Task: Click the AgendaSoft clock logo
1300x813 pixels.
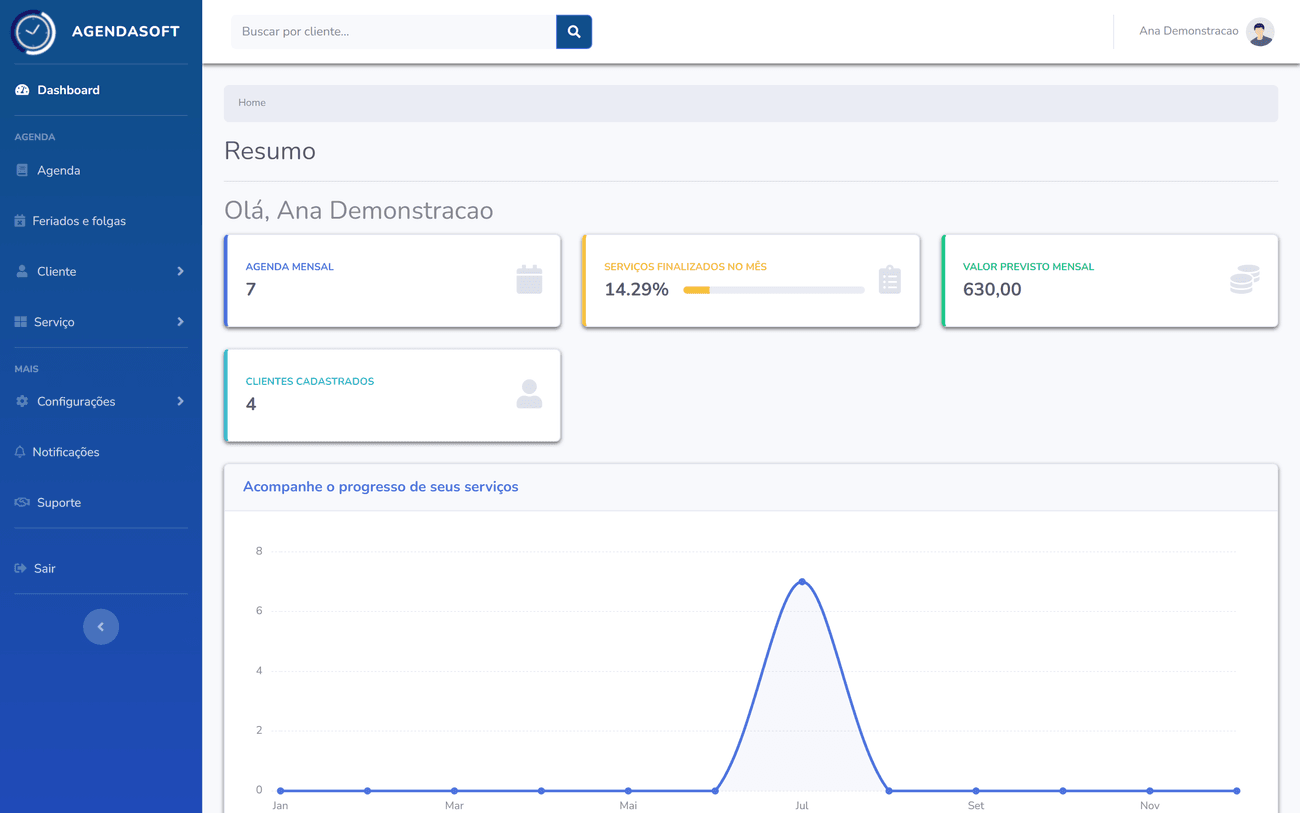Action: point(33,32)
